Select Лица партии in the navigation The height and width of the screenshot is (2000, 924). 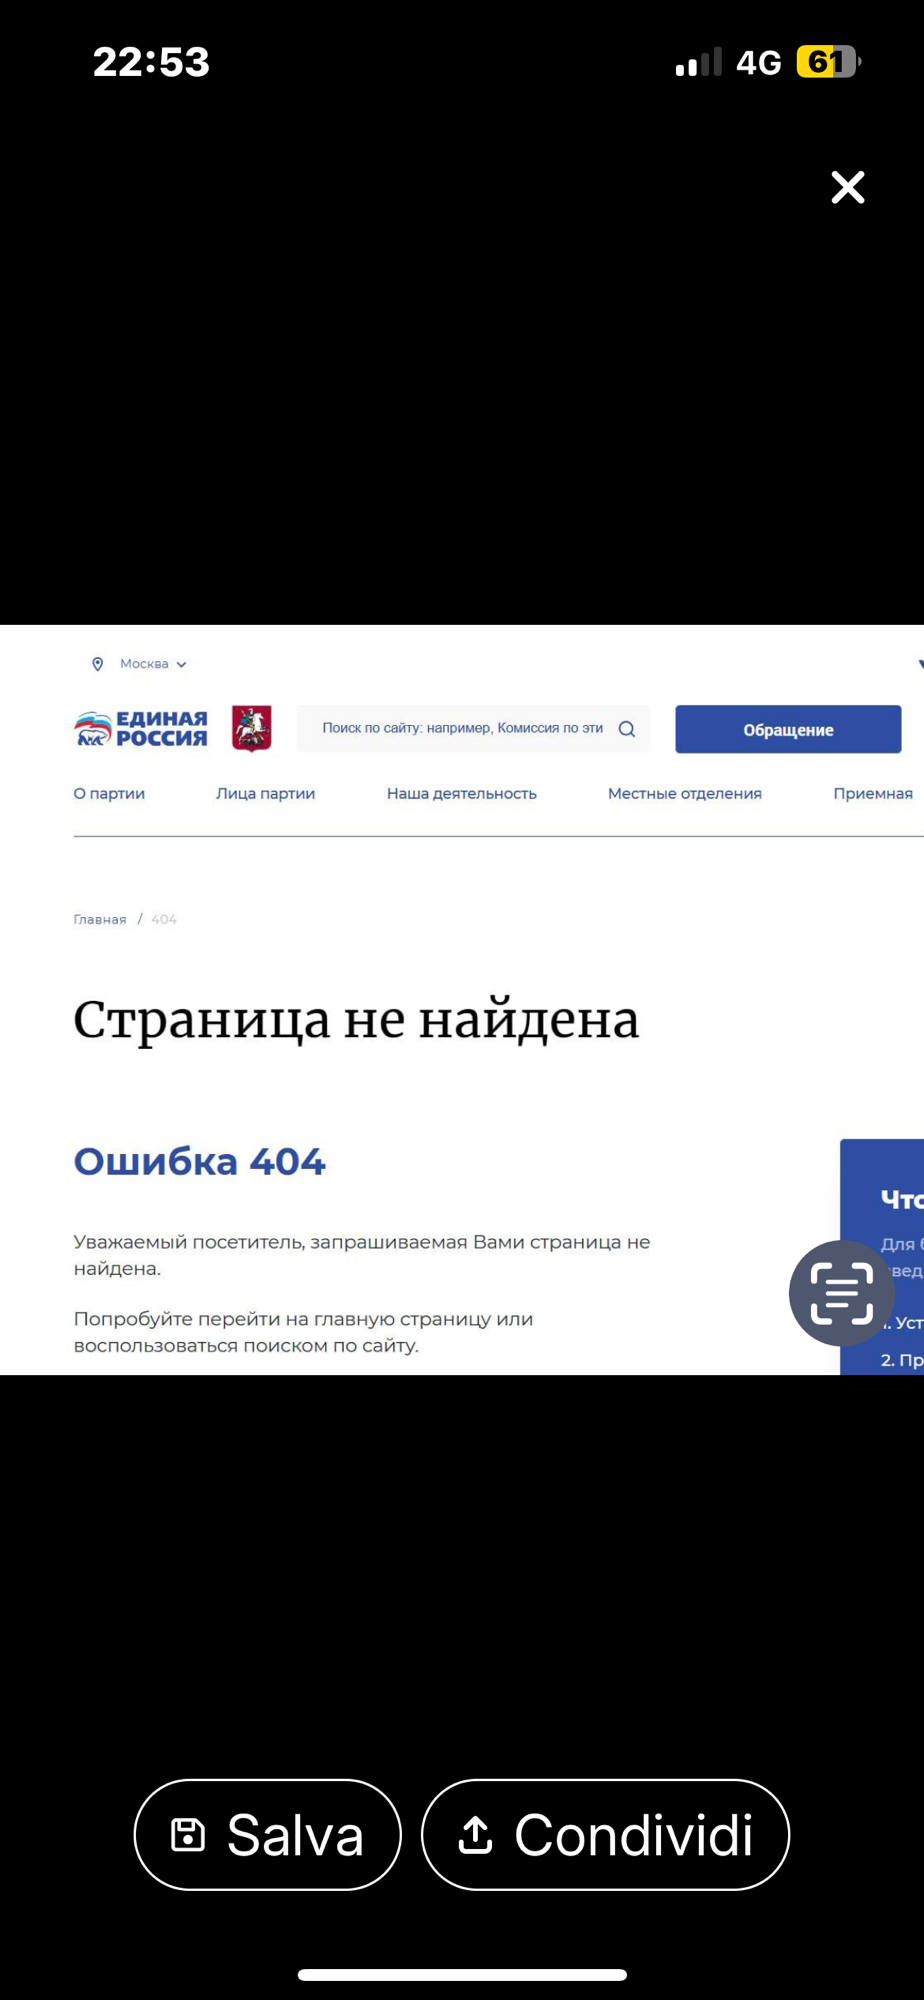pos(265,794)
